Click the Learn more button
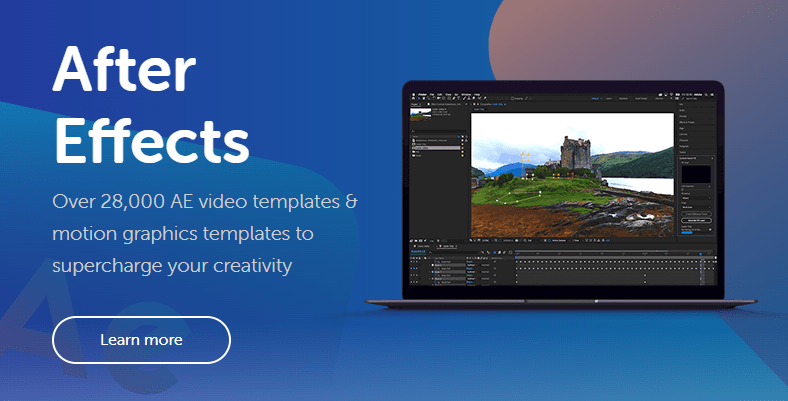The image size is (788, 401). tap(141, 340)
